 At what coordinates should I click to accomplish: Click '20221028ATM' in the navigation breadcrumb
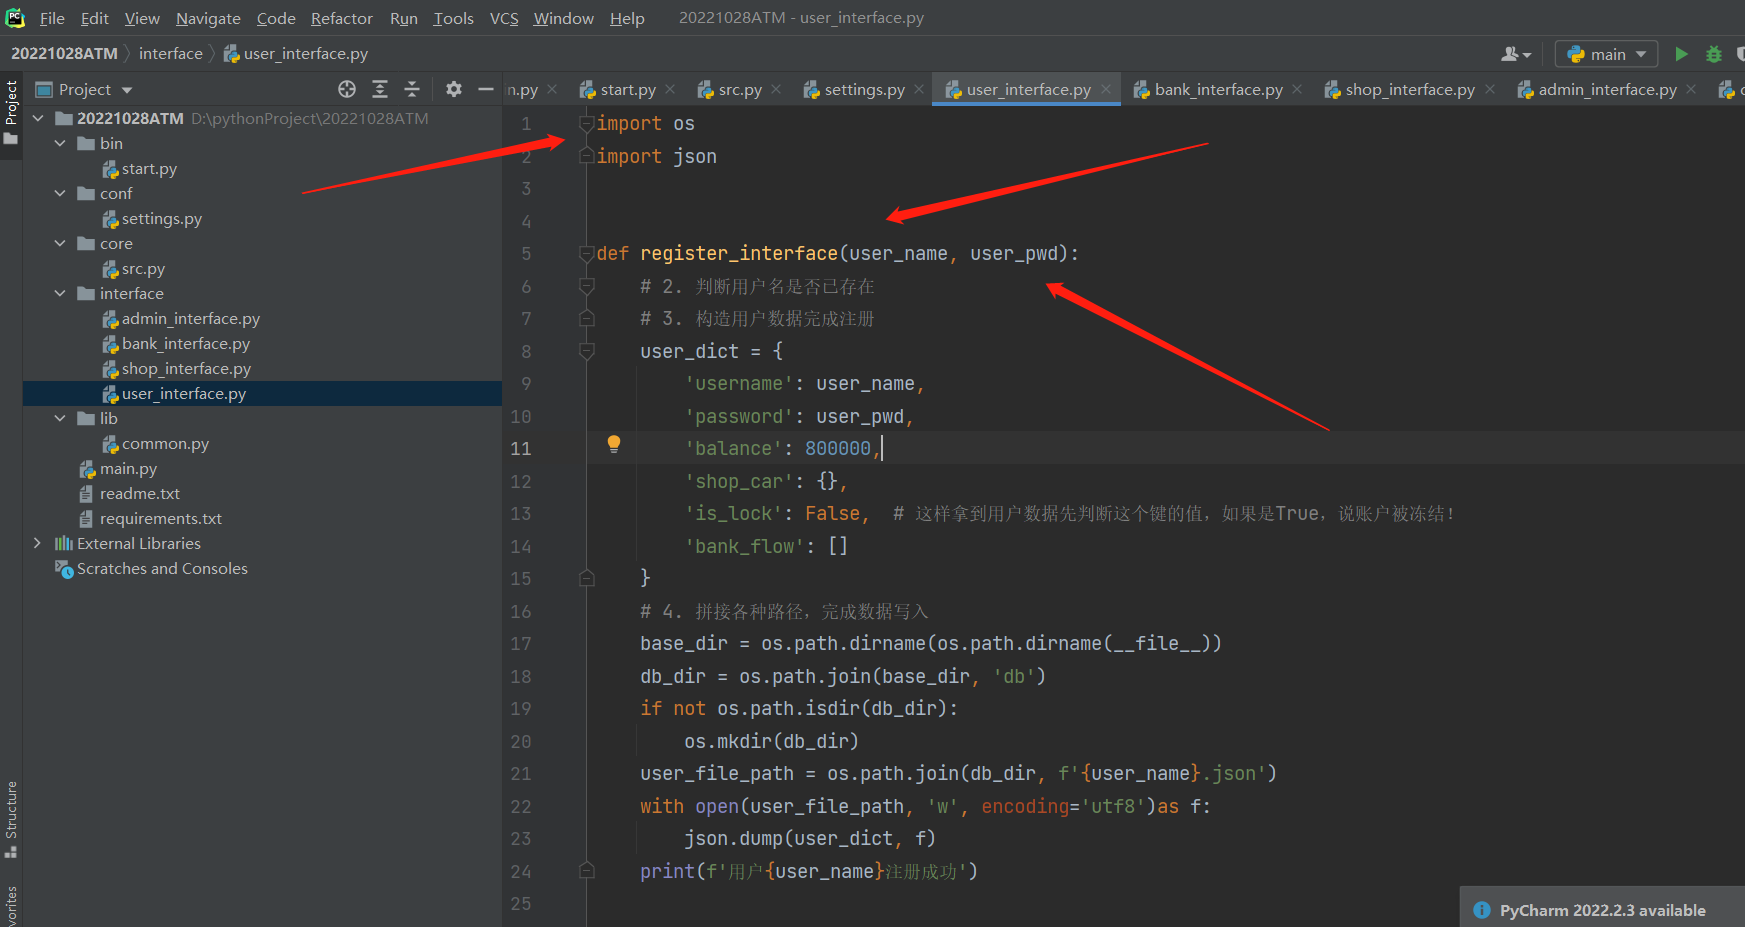point(64,53)
